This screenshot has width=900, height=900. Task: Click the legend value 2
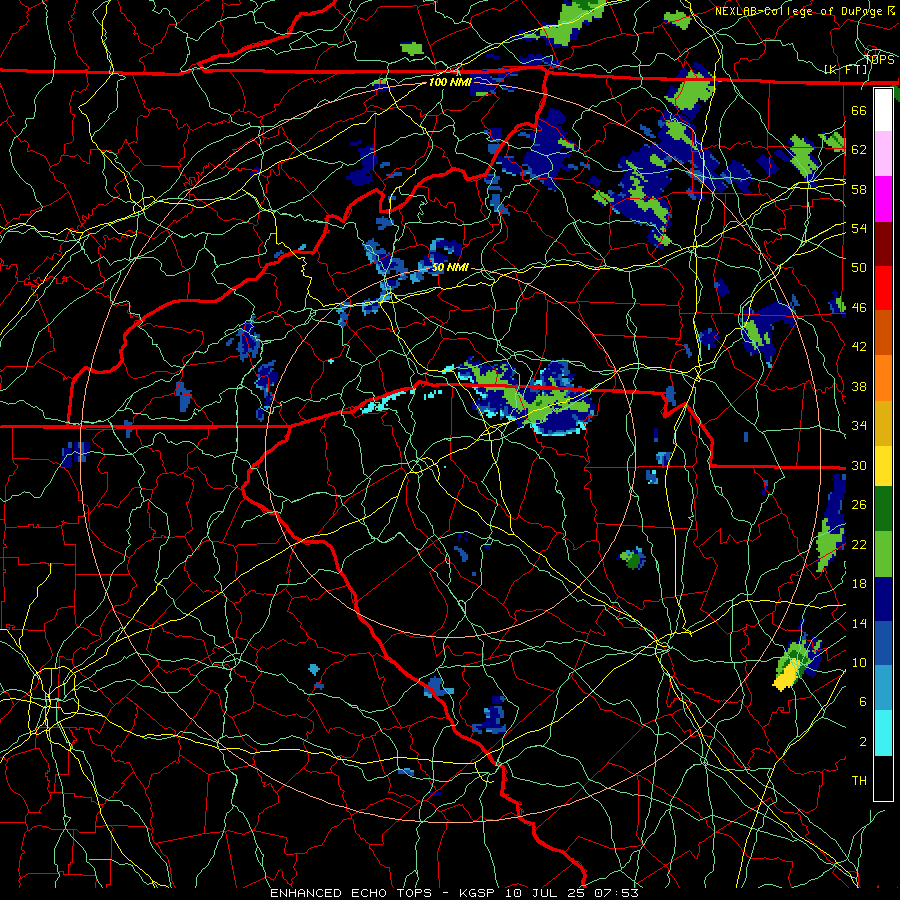tap(863, 742)
